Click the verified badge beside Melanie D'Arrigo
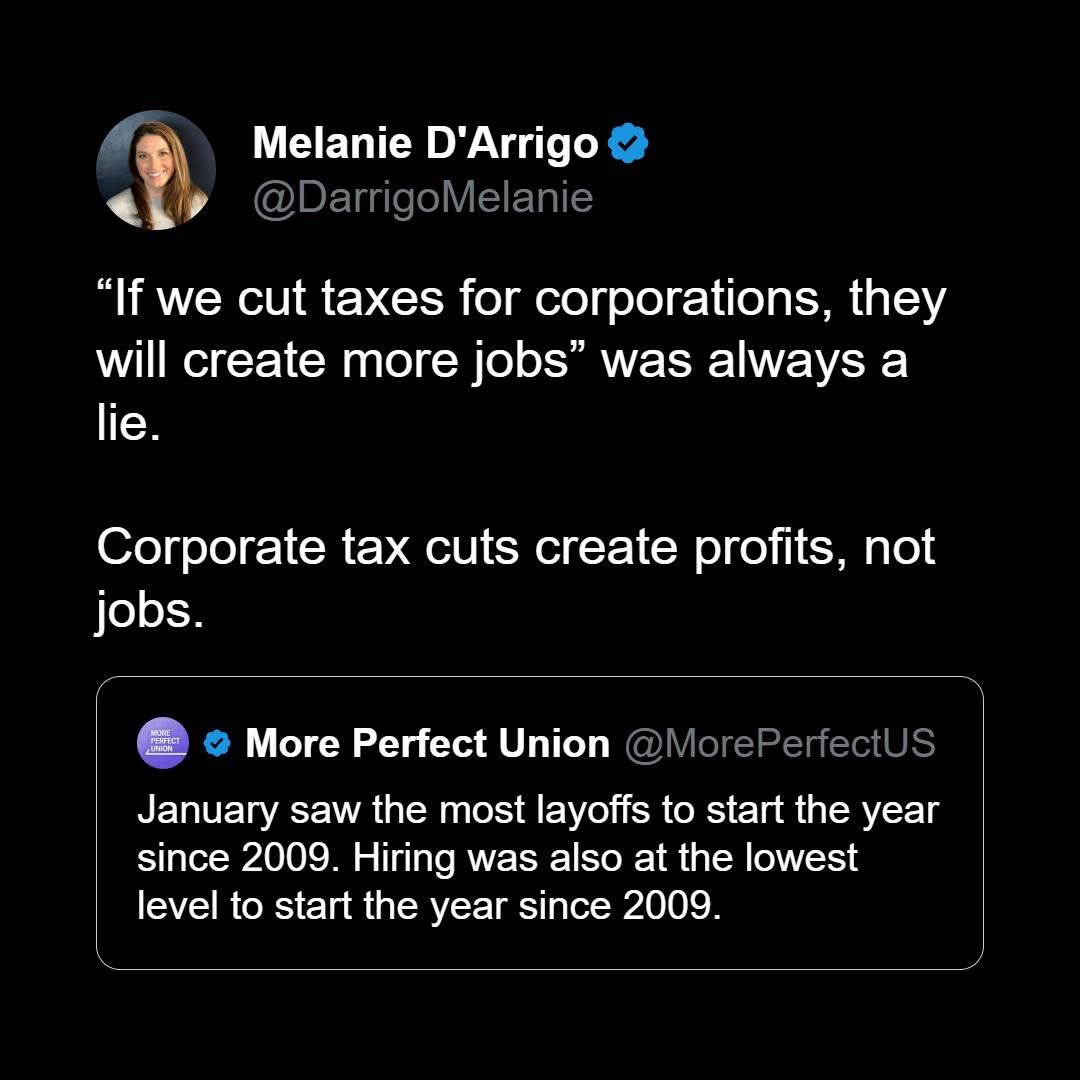 click(628, 145)
